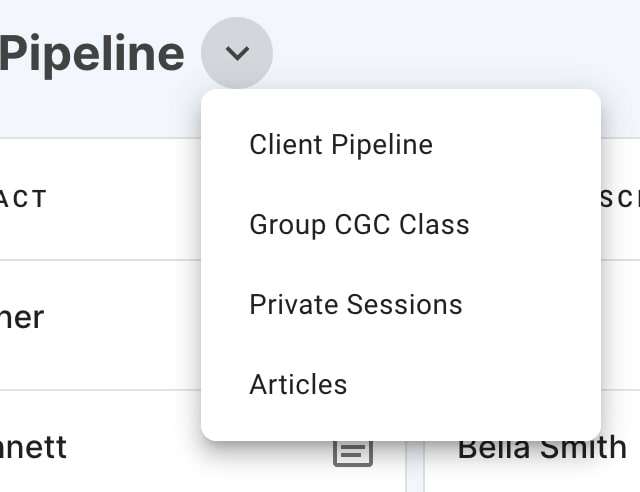The image size is (640, 492).
Task: Open the Articles pipeline option
Action: point(400,385)
